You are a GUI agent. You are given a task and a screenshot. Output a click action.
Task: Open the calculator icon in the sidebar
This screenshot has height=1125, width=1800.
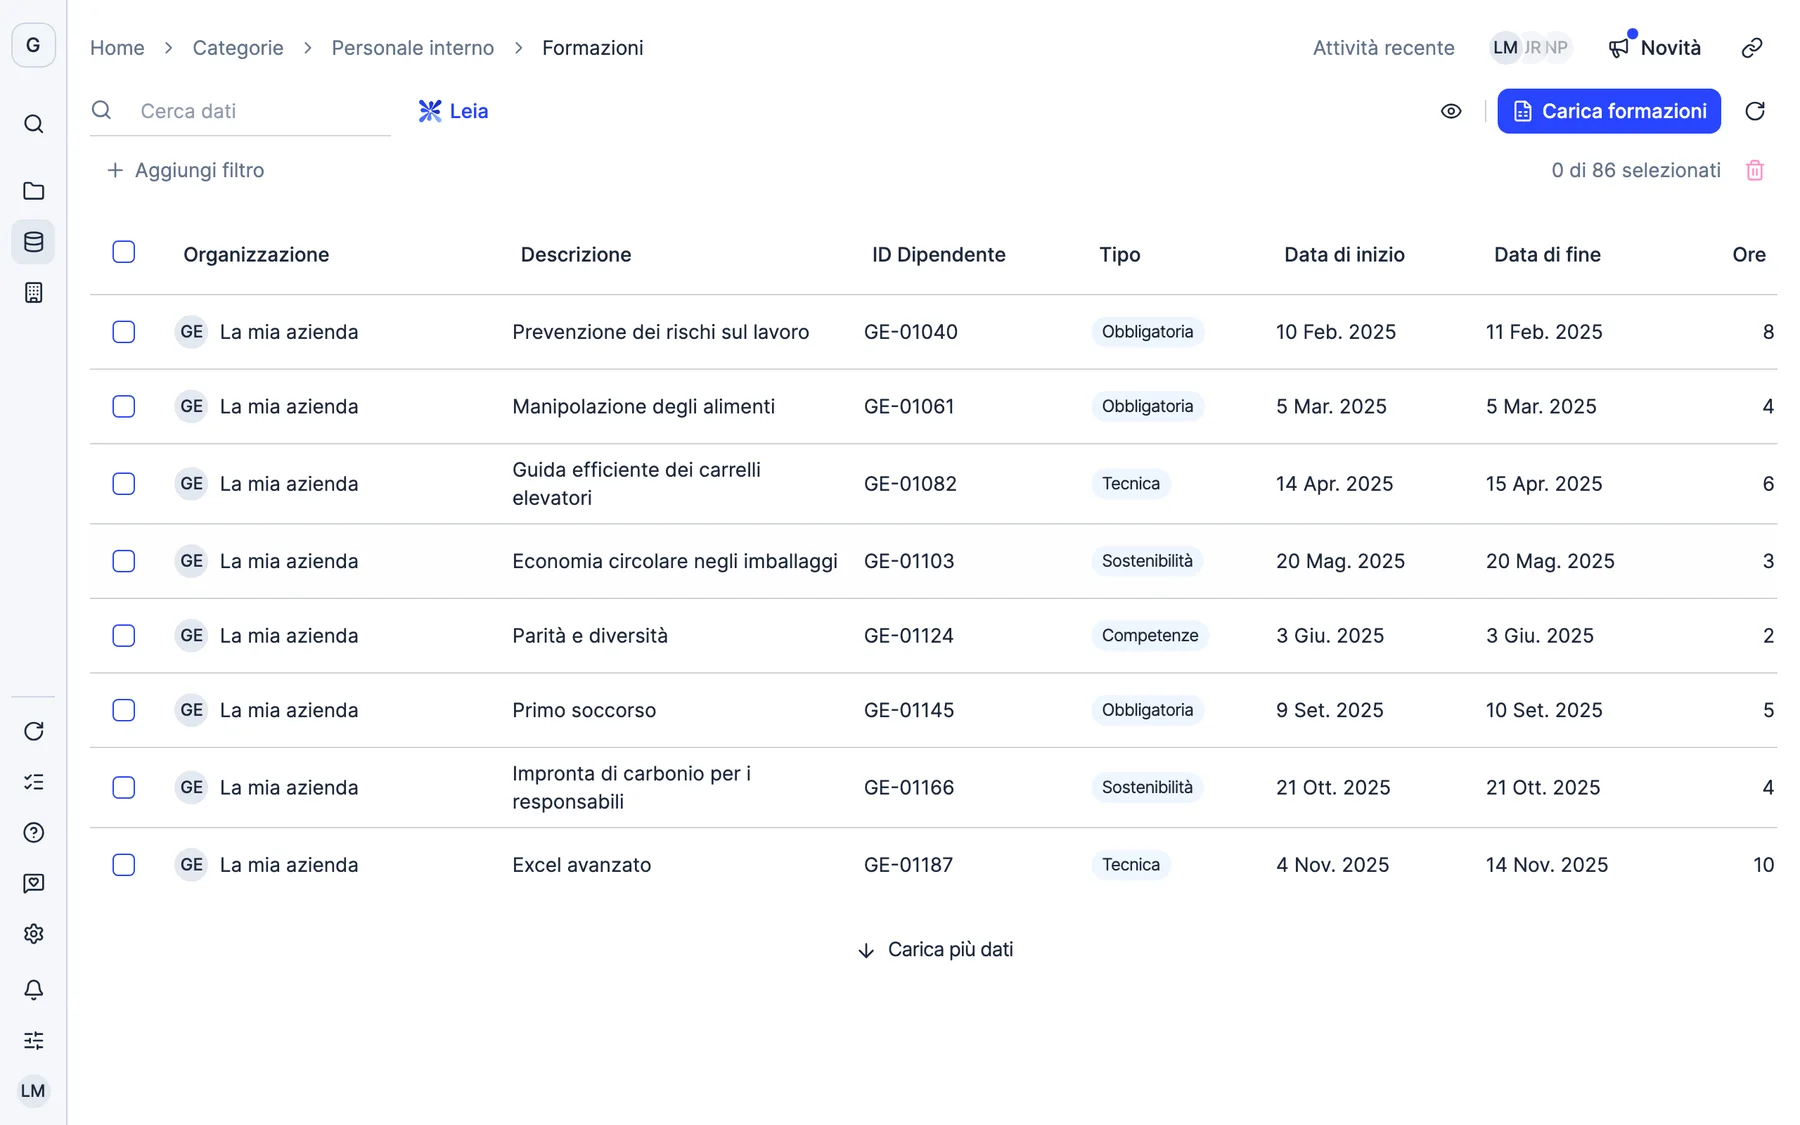33,293
